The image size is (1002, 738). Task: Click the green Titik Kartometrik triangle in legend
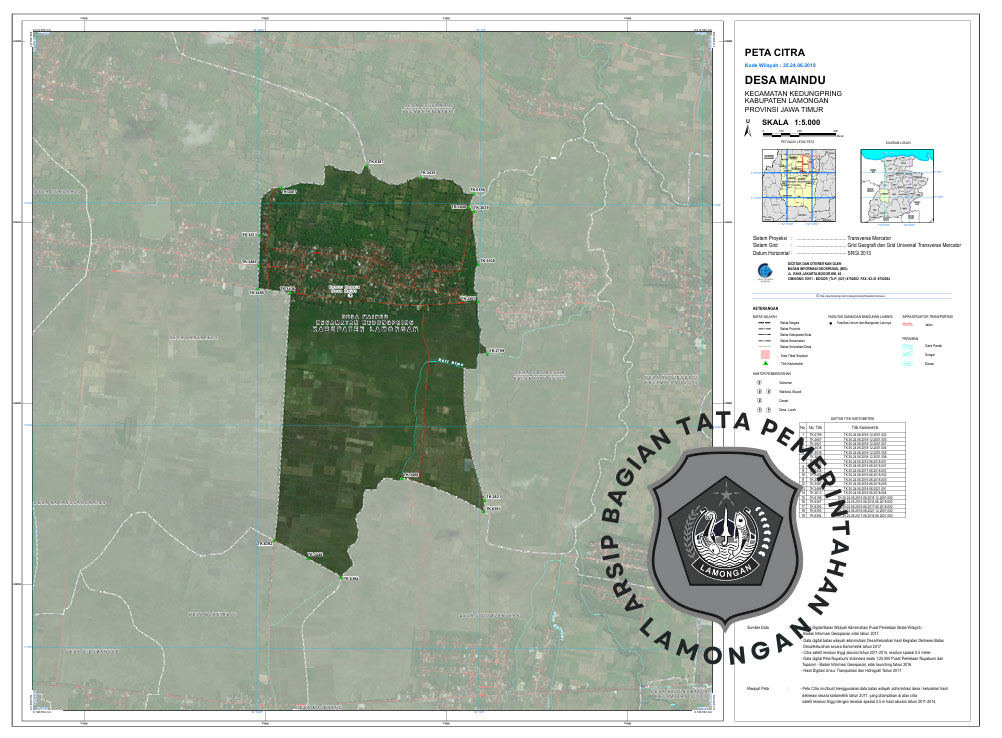point(766,365)
